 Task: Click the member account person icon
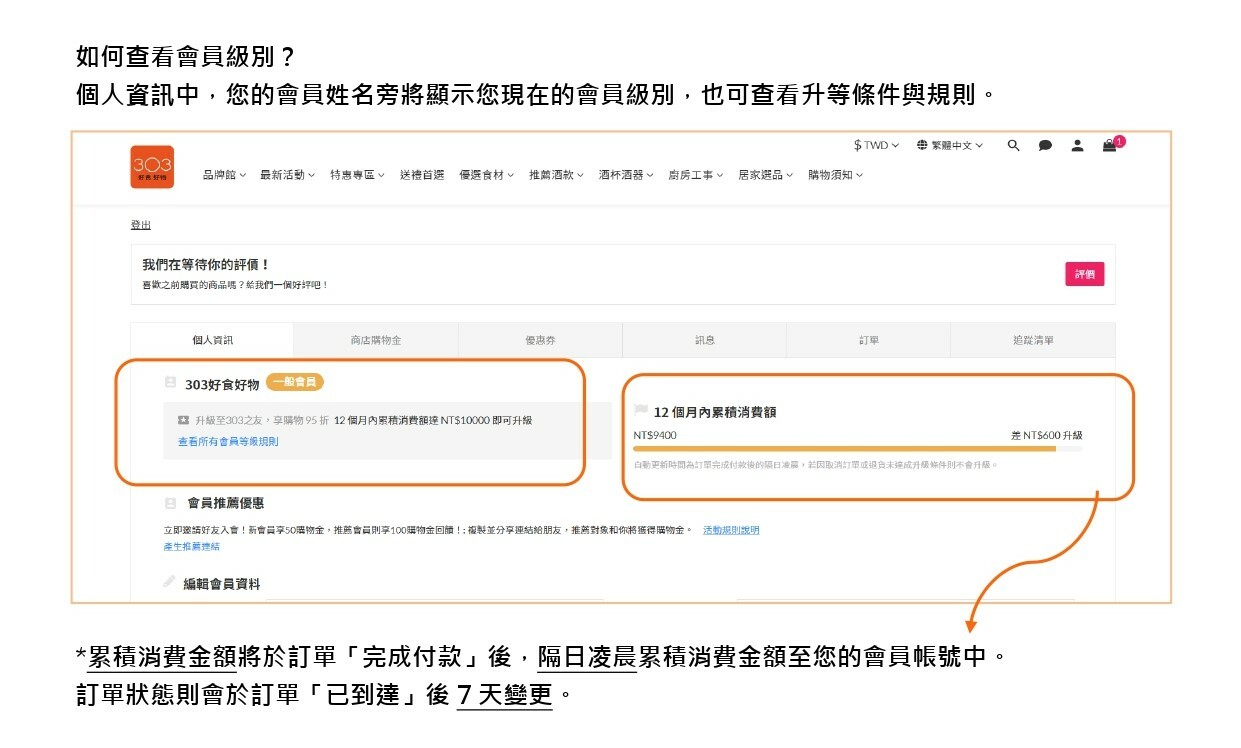(x=1077, y=145)
